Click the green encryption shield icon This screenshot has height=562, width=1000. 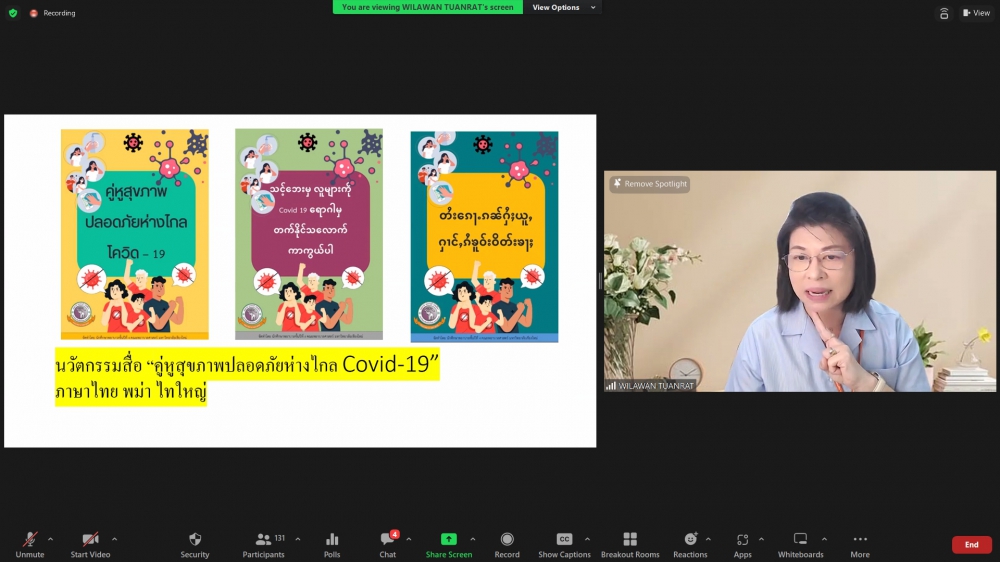(x=13, y=13)
